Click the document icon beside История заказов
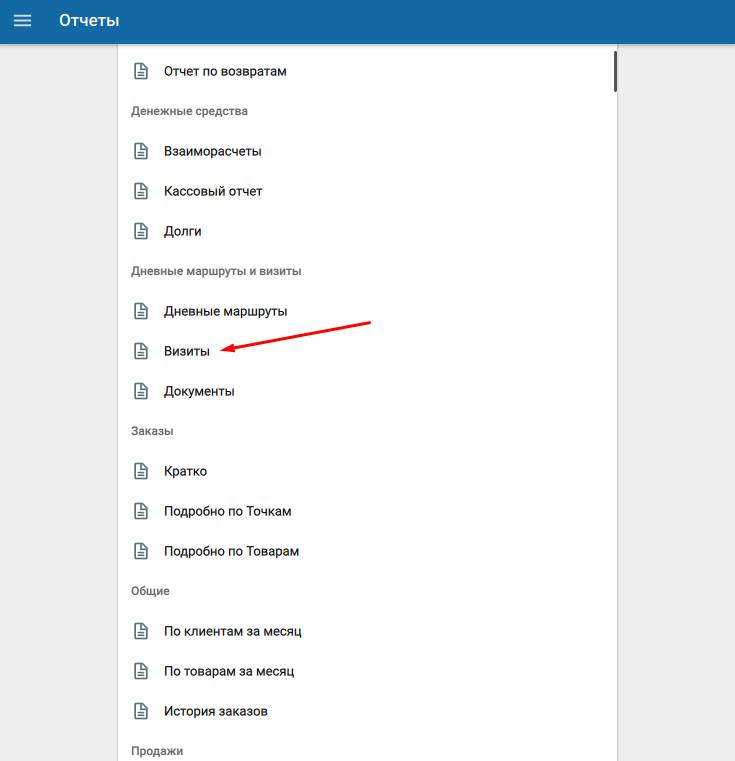 pyautogui.click(x=141, y=711)
